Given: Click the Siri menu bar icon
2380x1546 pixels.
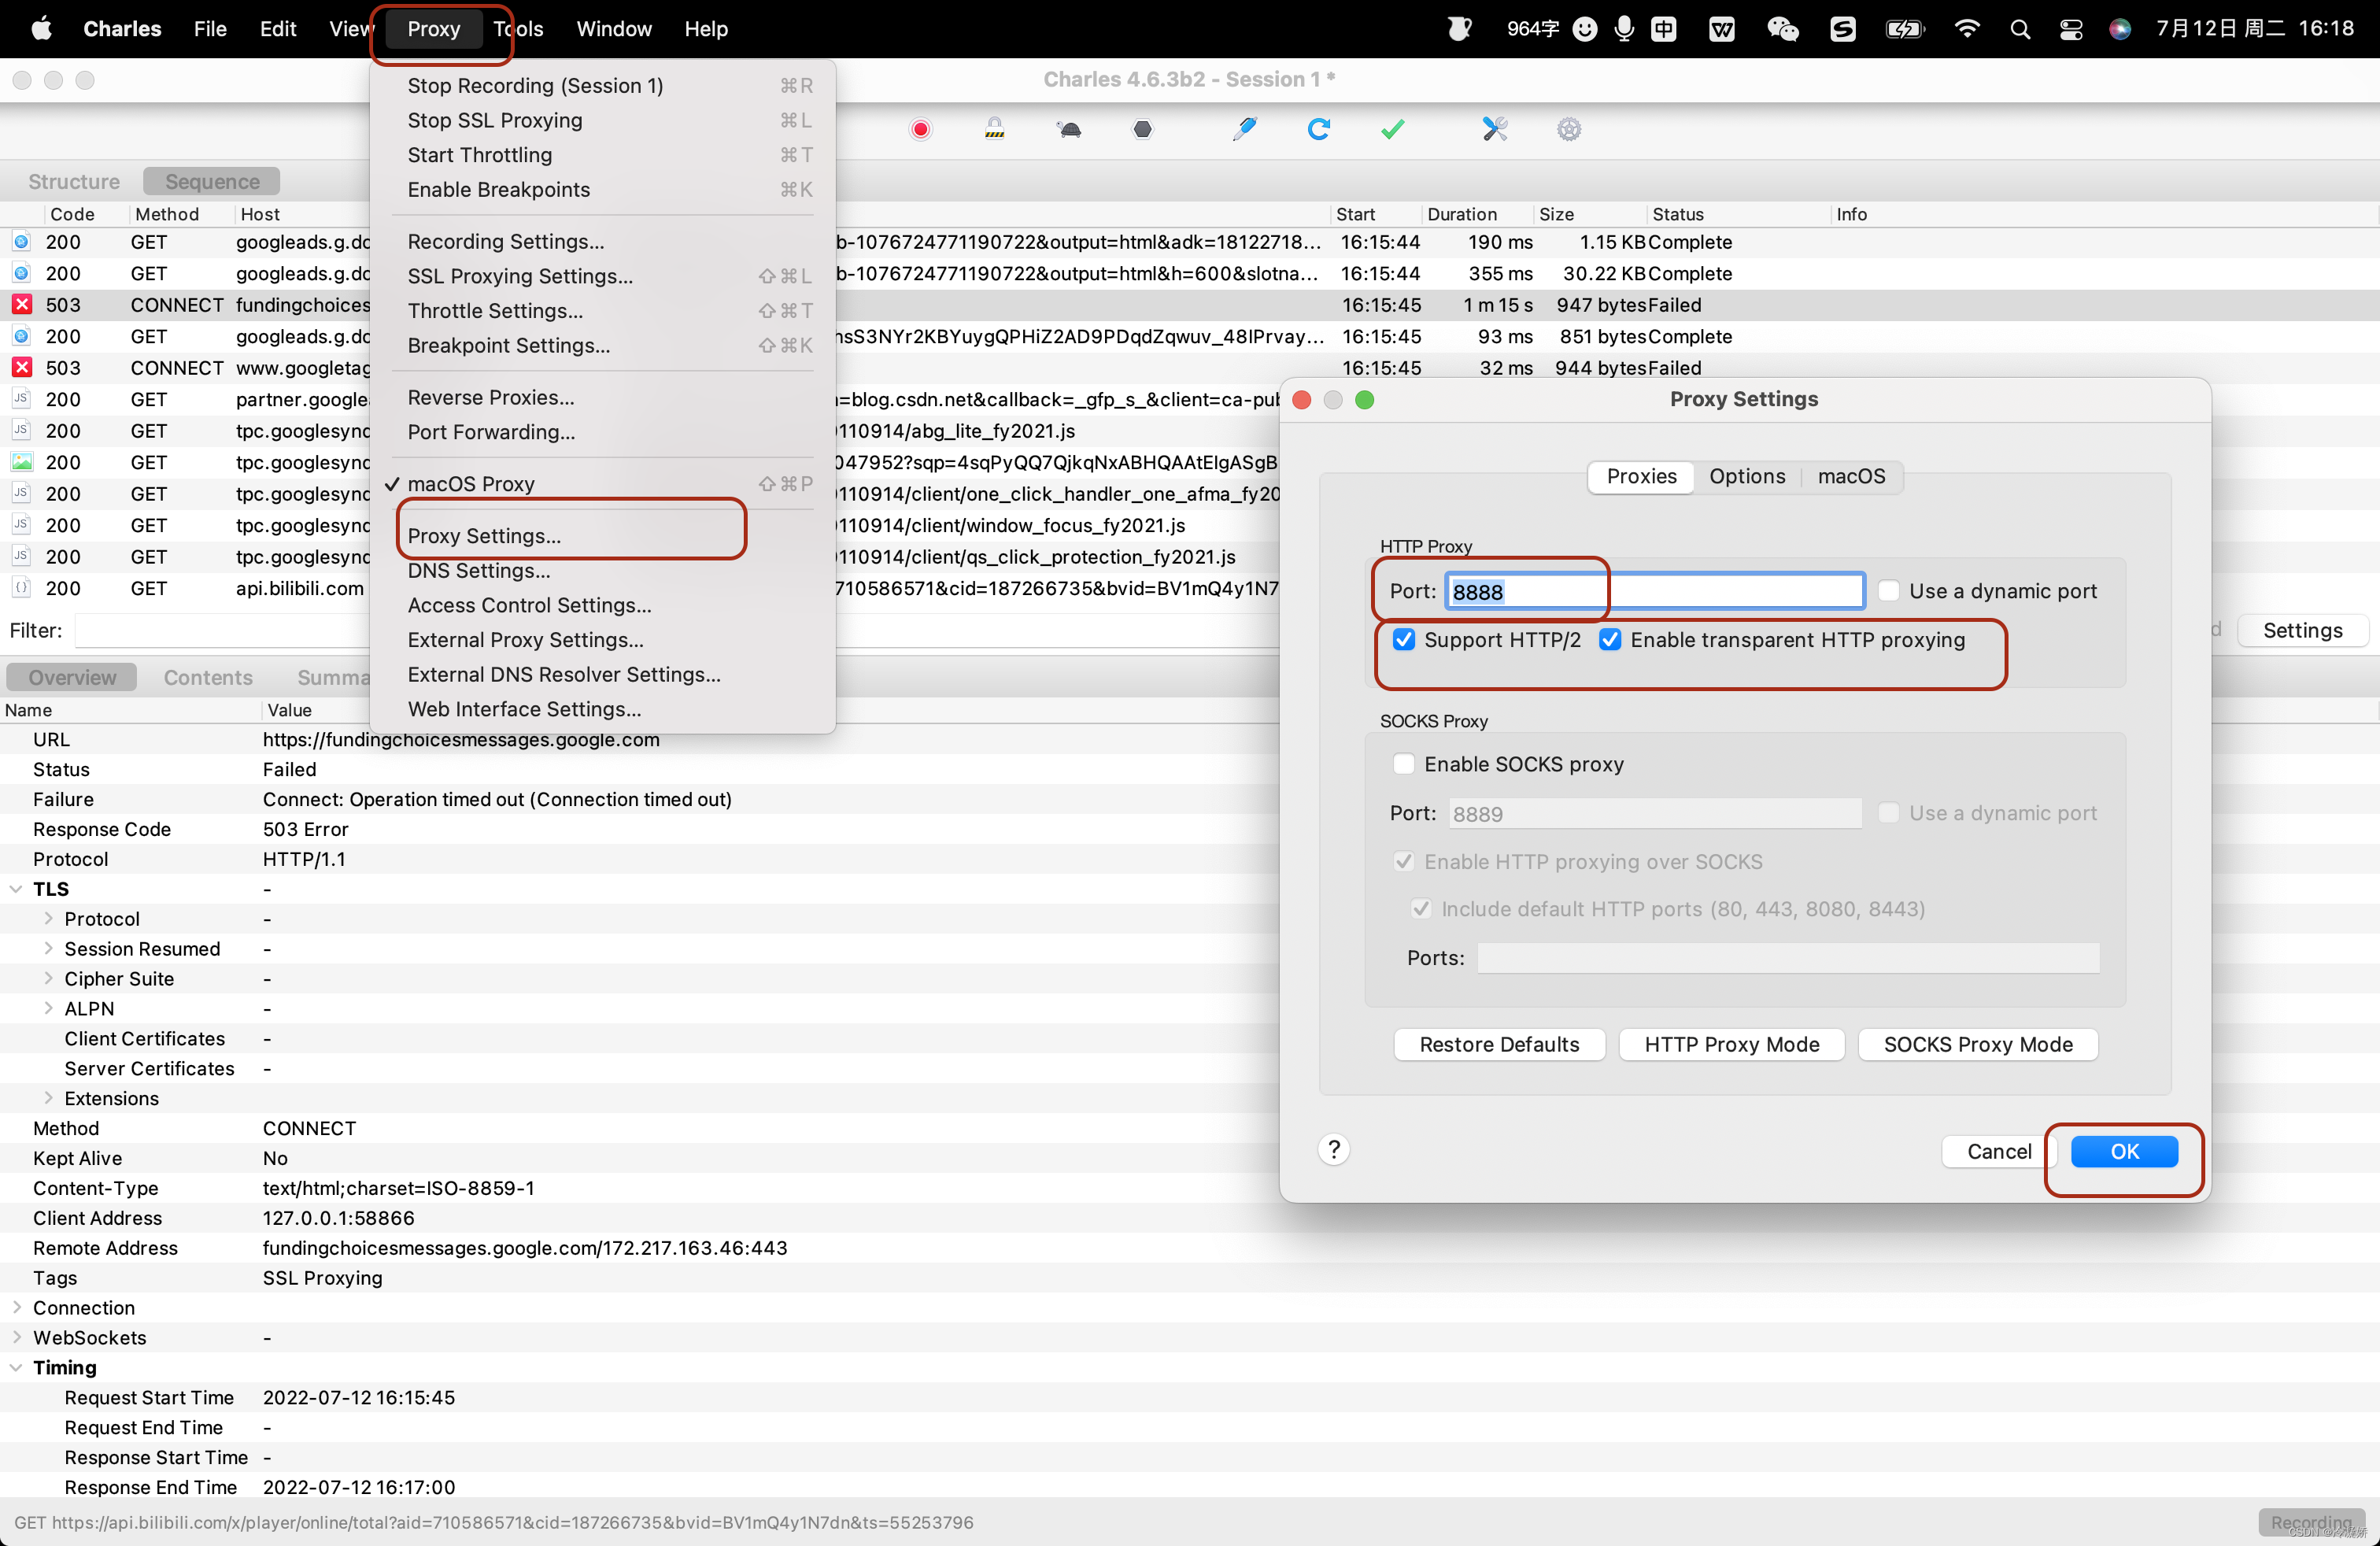Looking at the screenshot, I should [x=2120, y=29].
